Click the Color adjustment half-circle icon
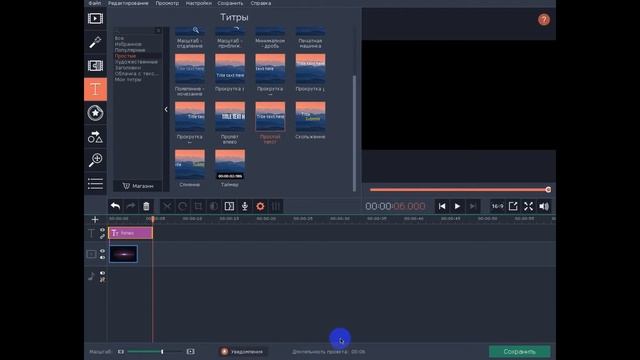The image size is (640, 360). [x=213, y=206]
